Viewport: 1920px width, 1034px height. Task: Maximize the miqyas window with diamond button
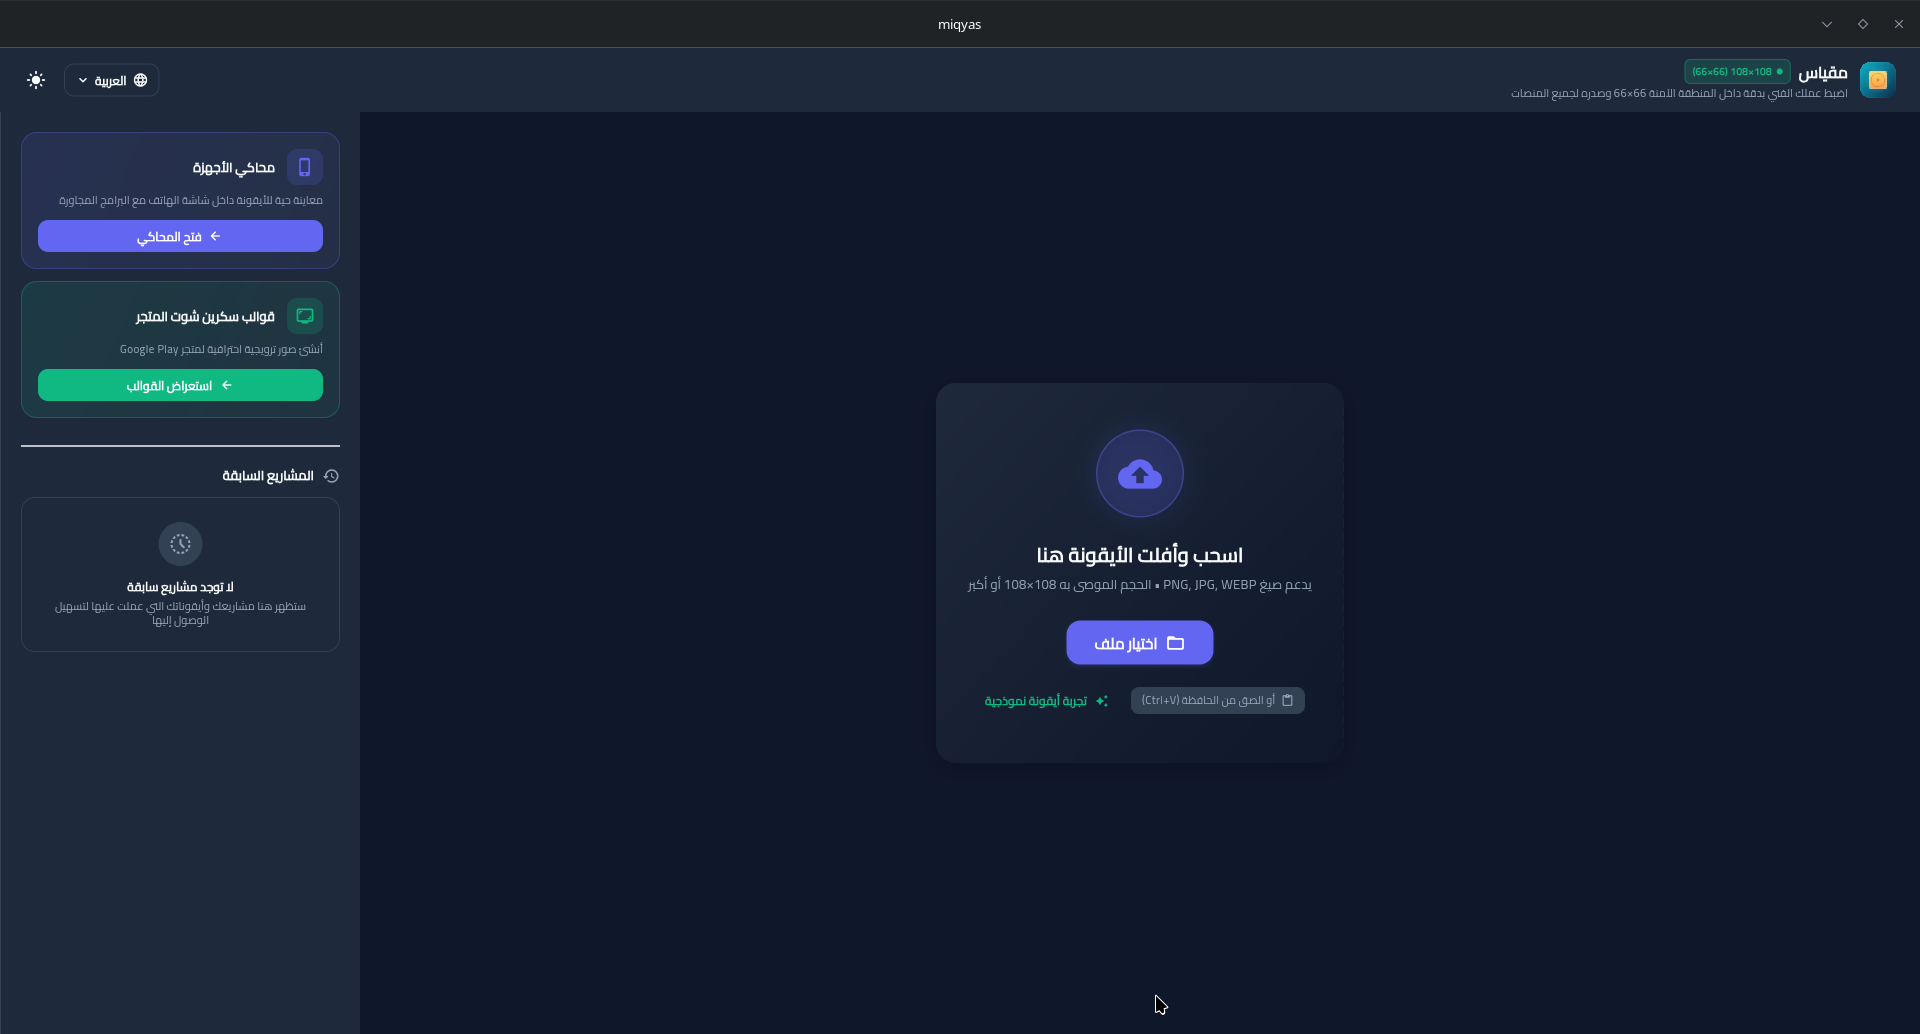[x=1863, y=24]
